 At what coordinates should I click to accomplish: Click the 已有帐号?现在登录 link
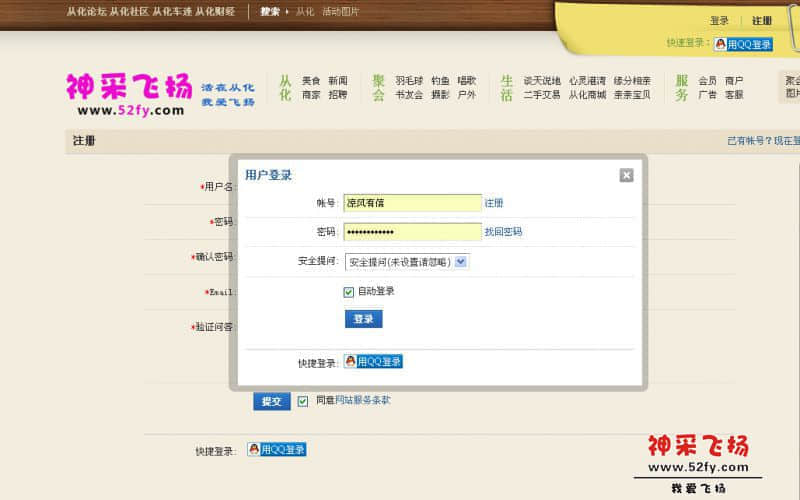click(763, 141)
